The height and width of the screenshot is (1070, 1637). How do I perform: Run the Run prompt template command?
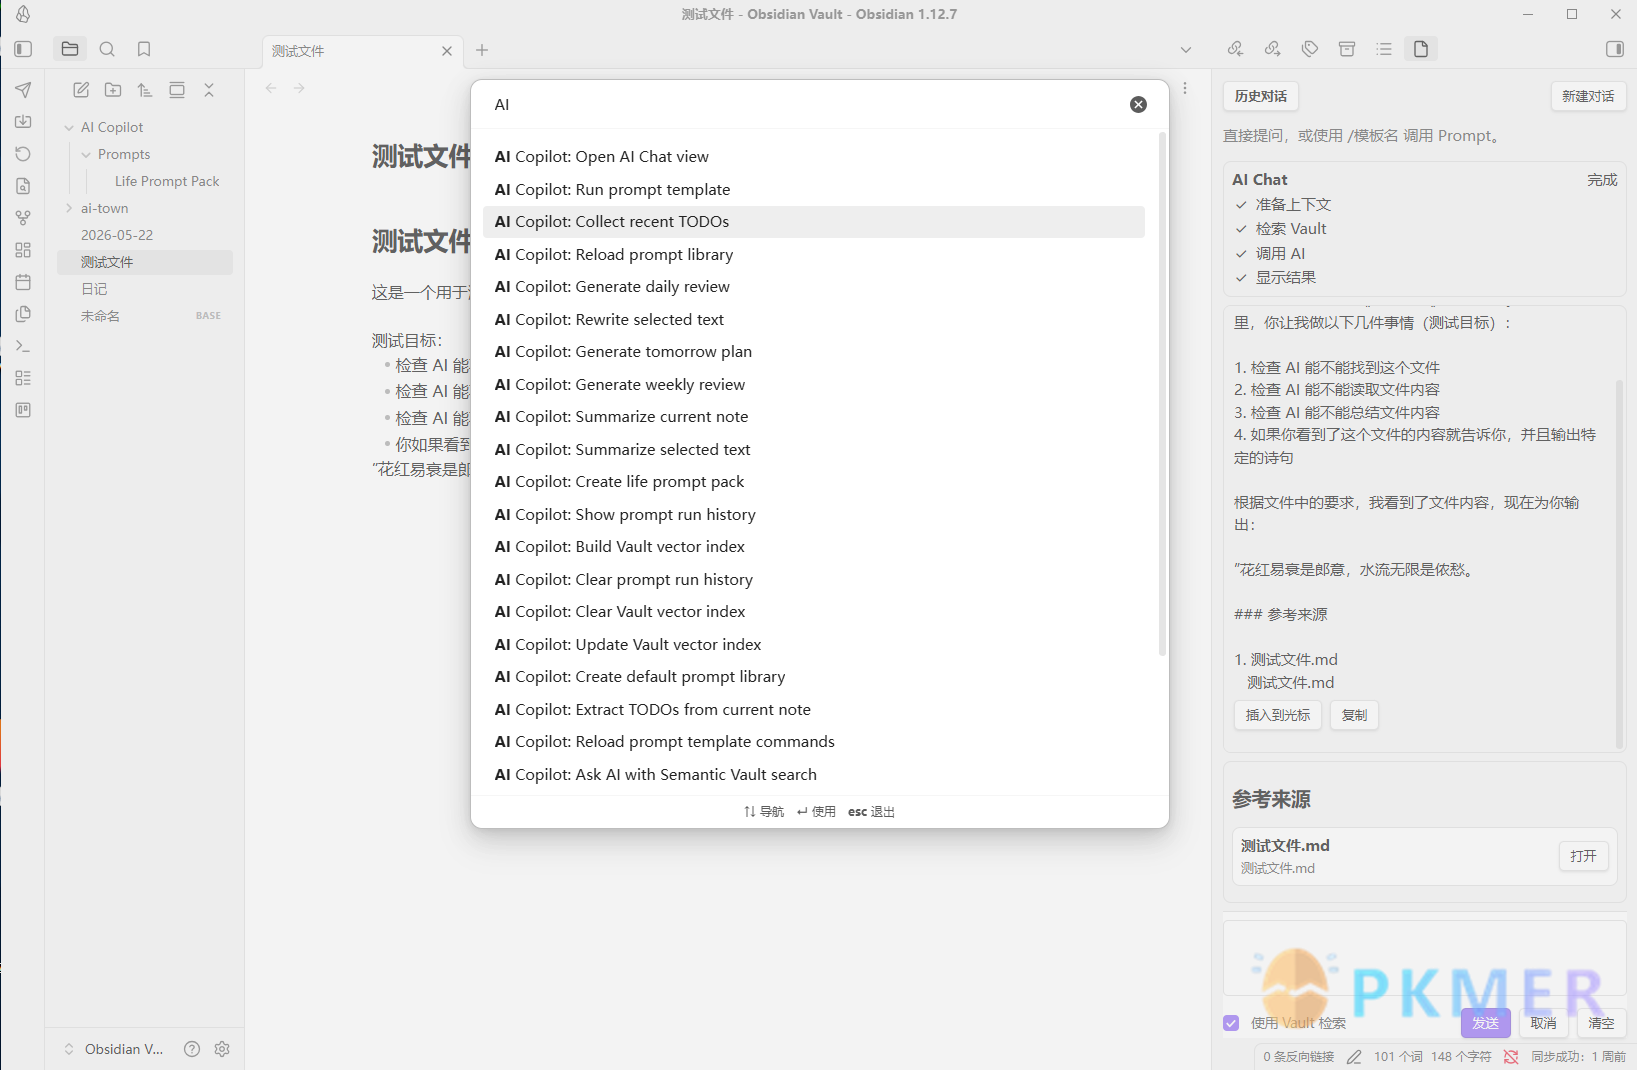[814, 189]
